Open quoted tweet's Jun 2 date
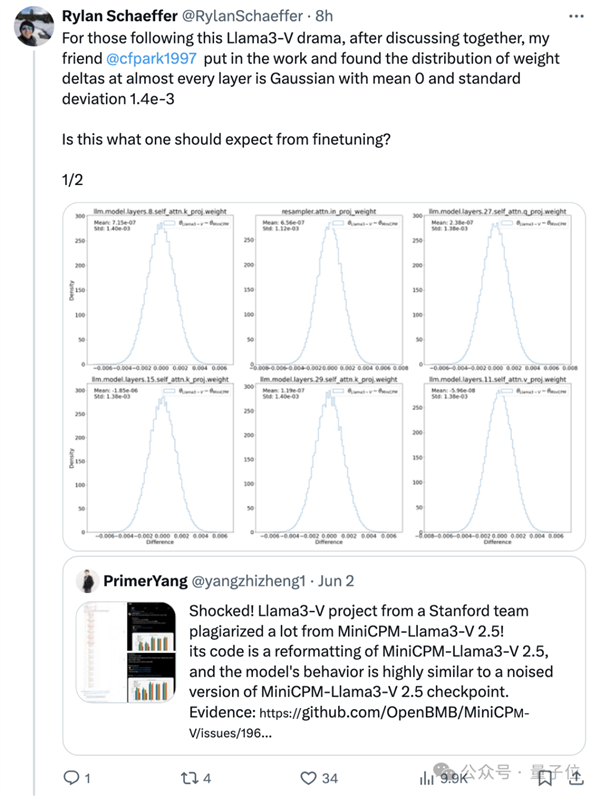Image resolution: width=600 pixels, height=796 pixels. click(336, 581)
